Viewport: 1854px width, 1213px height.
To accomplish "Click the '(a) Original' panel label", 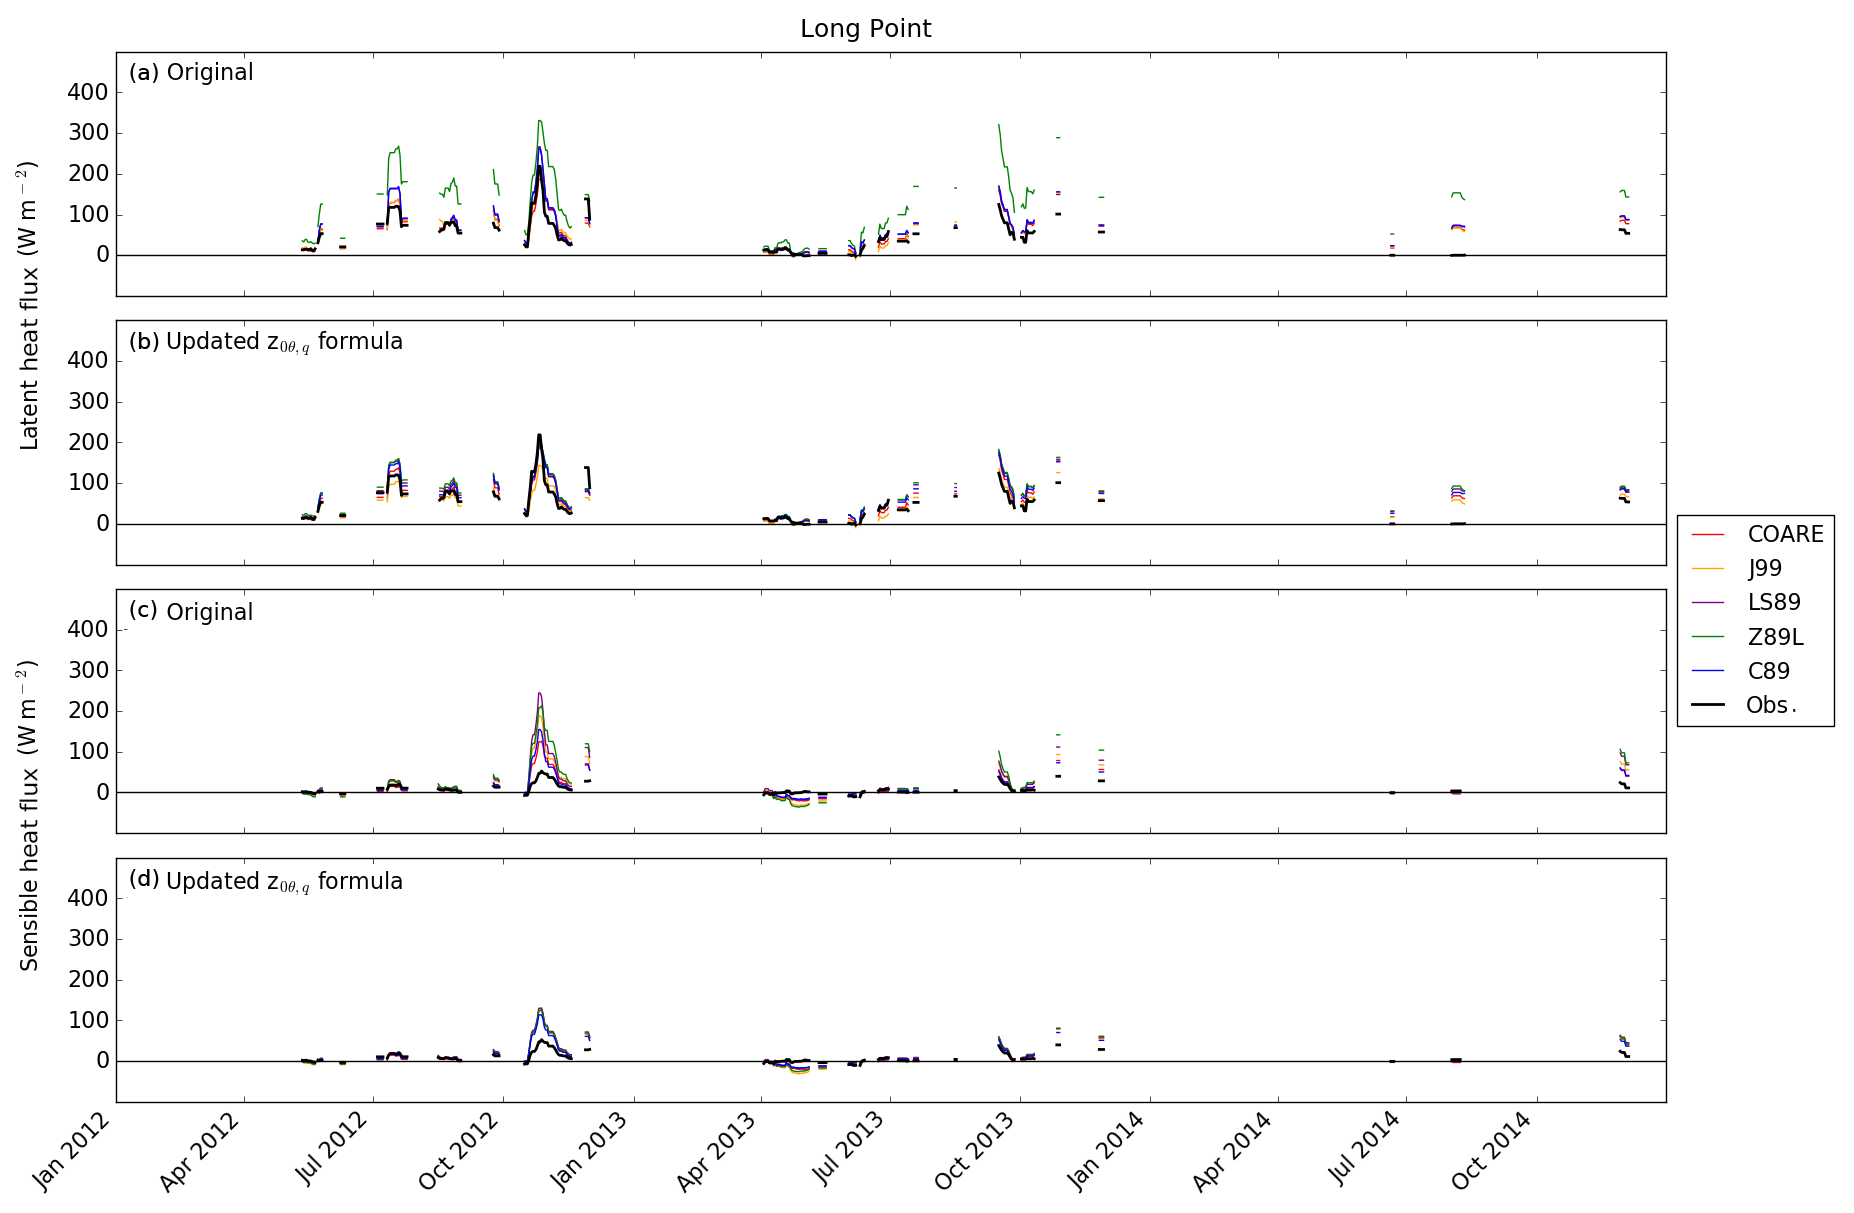I will [x=191, y=73].
